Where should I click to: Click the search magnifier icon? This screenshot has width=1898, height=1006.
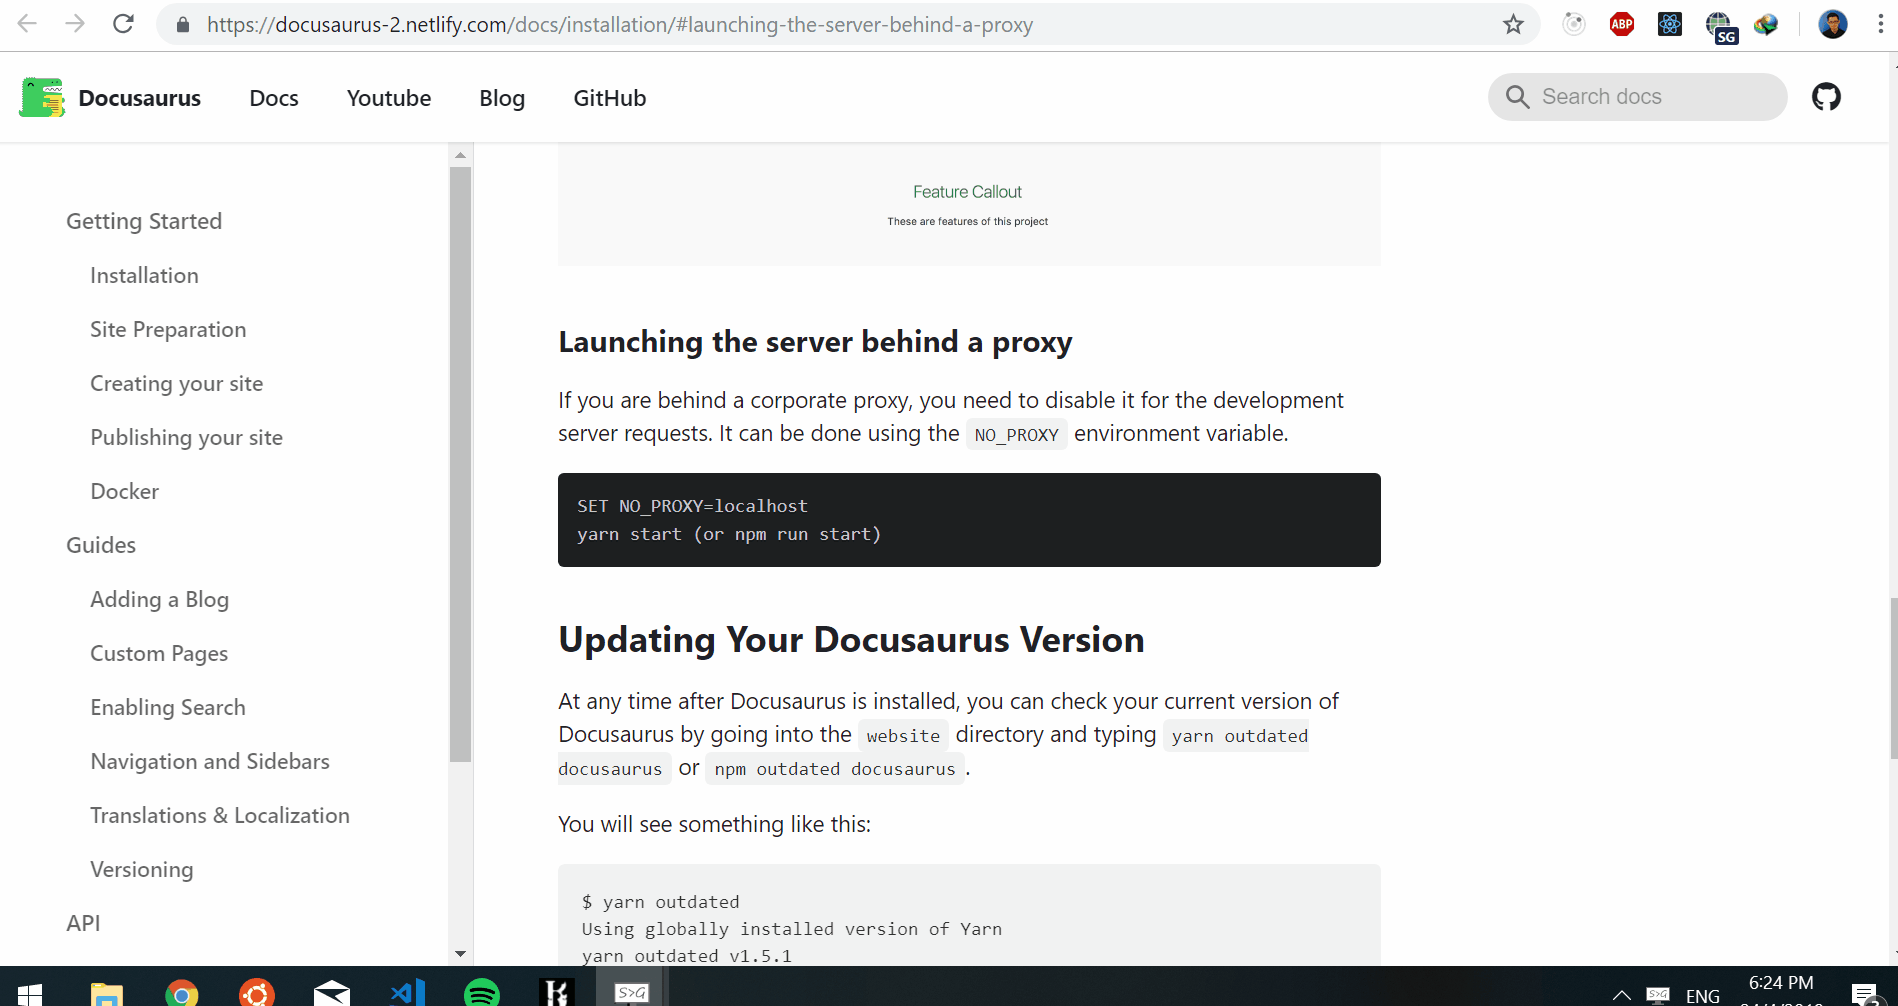1517,97
